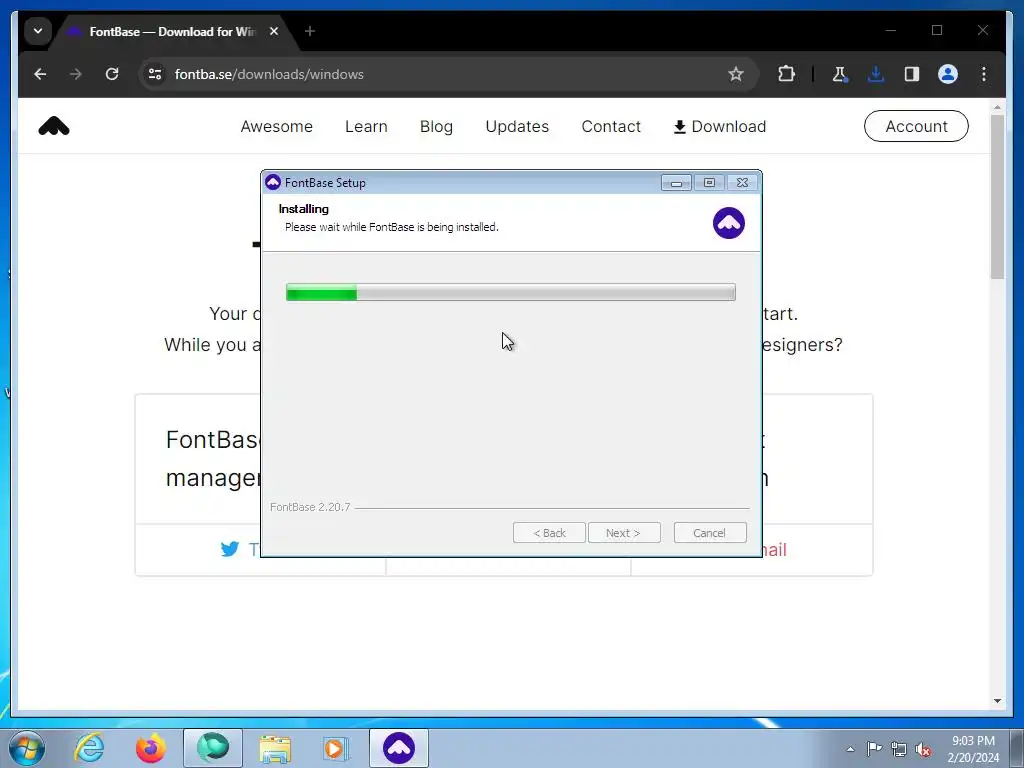Close the FontBase Setup dialog
This screenshot has width=1024, height=768.
click(x=743, y=183)
